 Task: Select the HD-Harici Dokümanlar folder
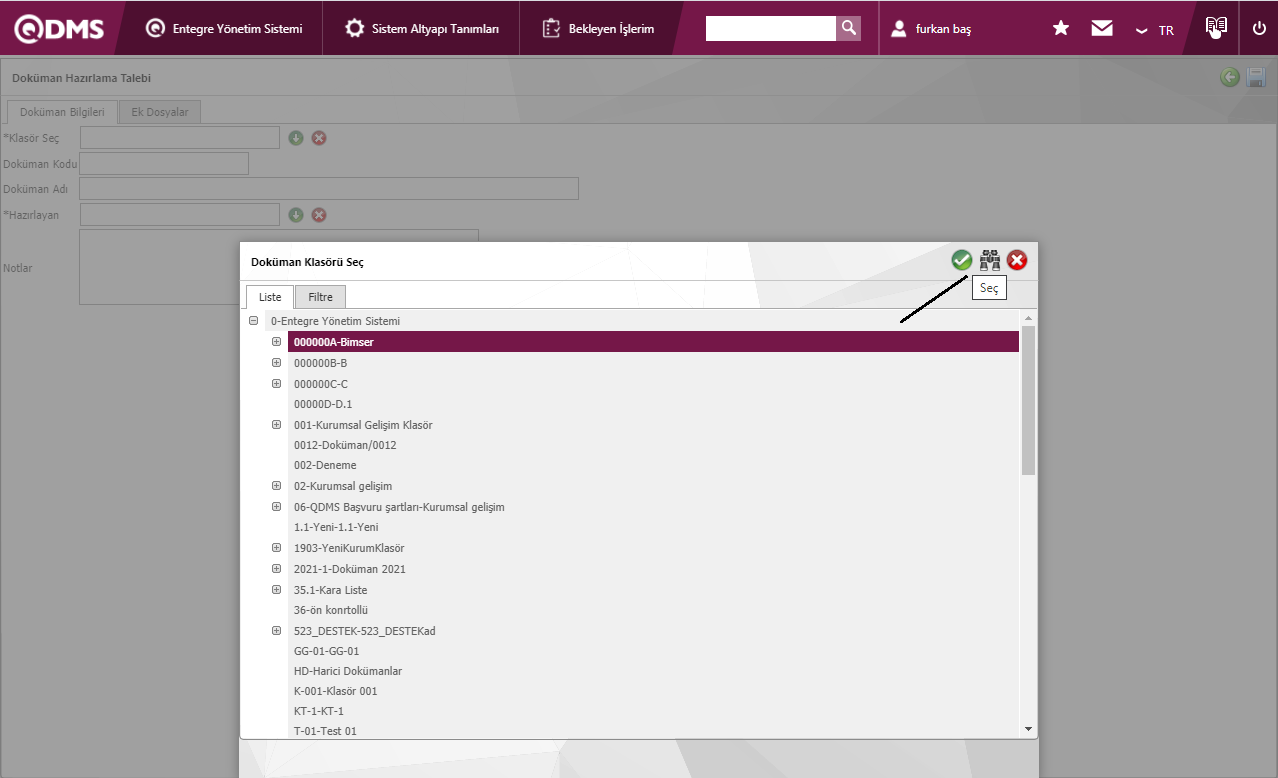coord(348,671)
